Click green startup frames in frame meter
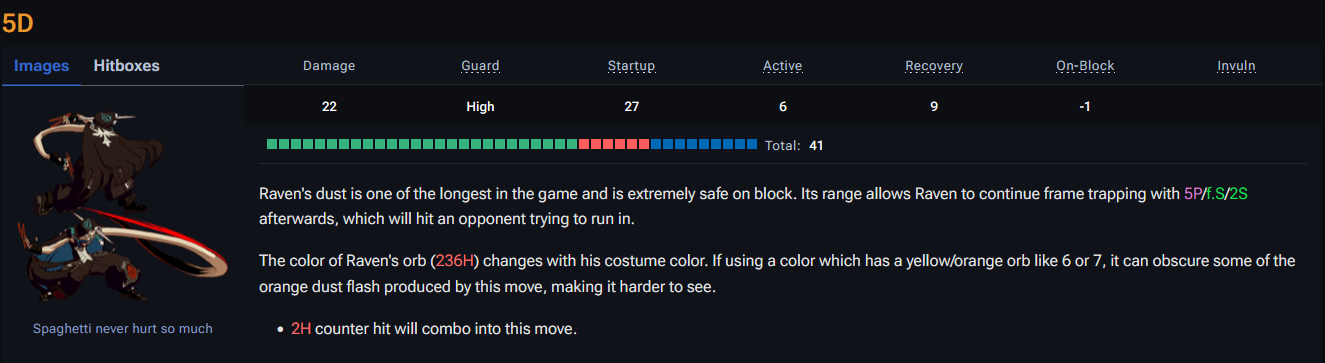The width and height of the screenshot is (1325, 363). tap(422, 145)
